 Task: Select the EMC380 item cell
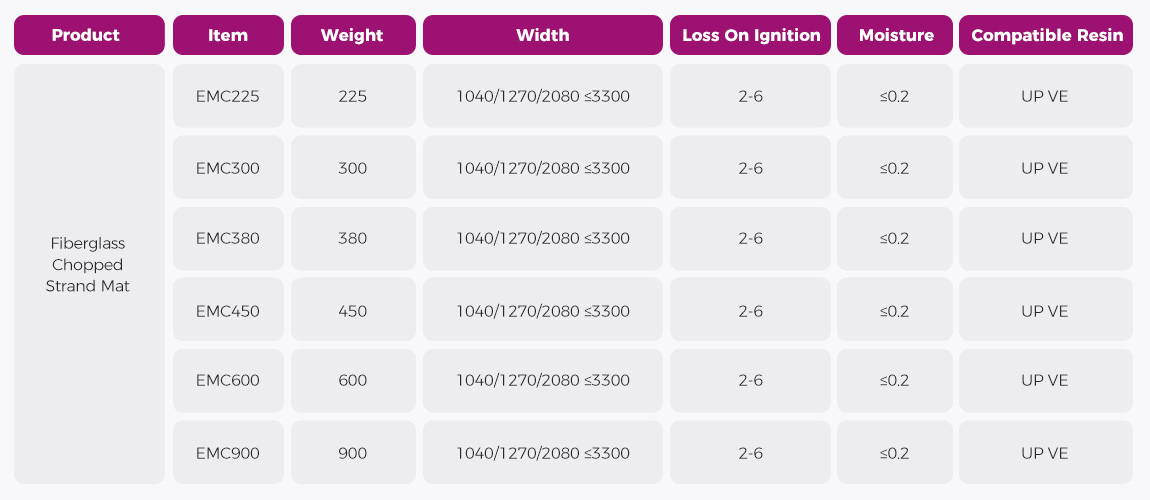click(228, 238)
